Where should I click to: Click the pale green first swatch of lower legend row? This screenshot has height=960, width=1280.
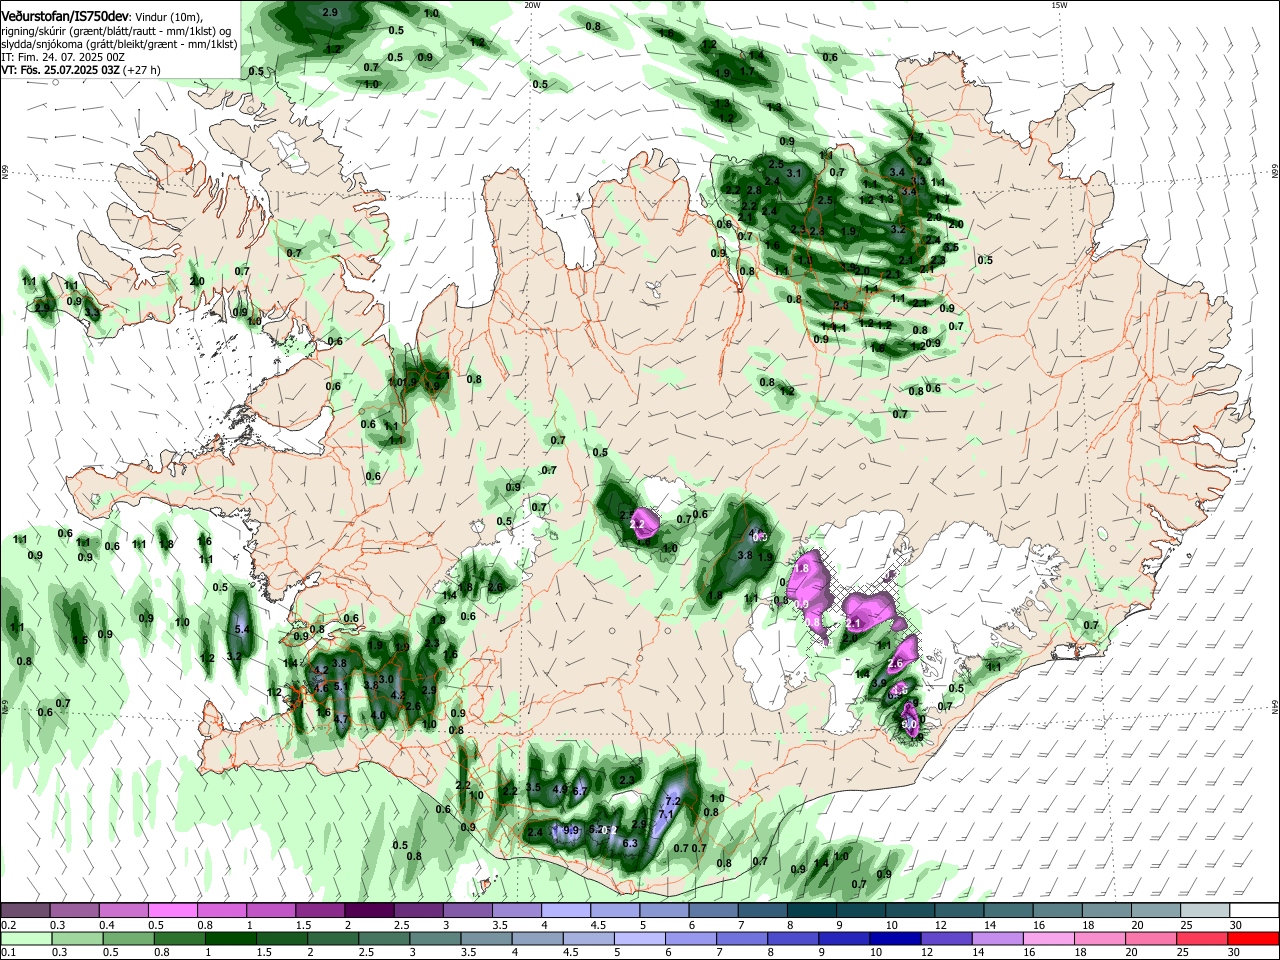25,938
